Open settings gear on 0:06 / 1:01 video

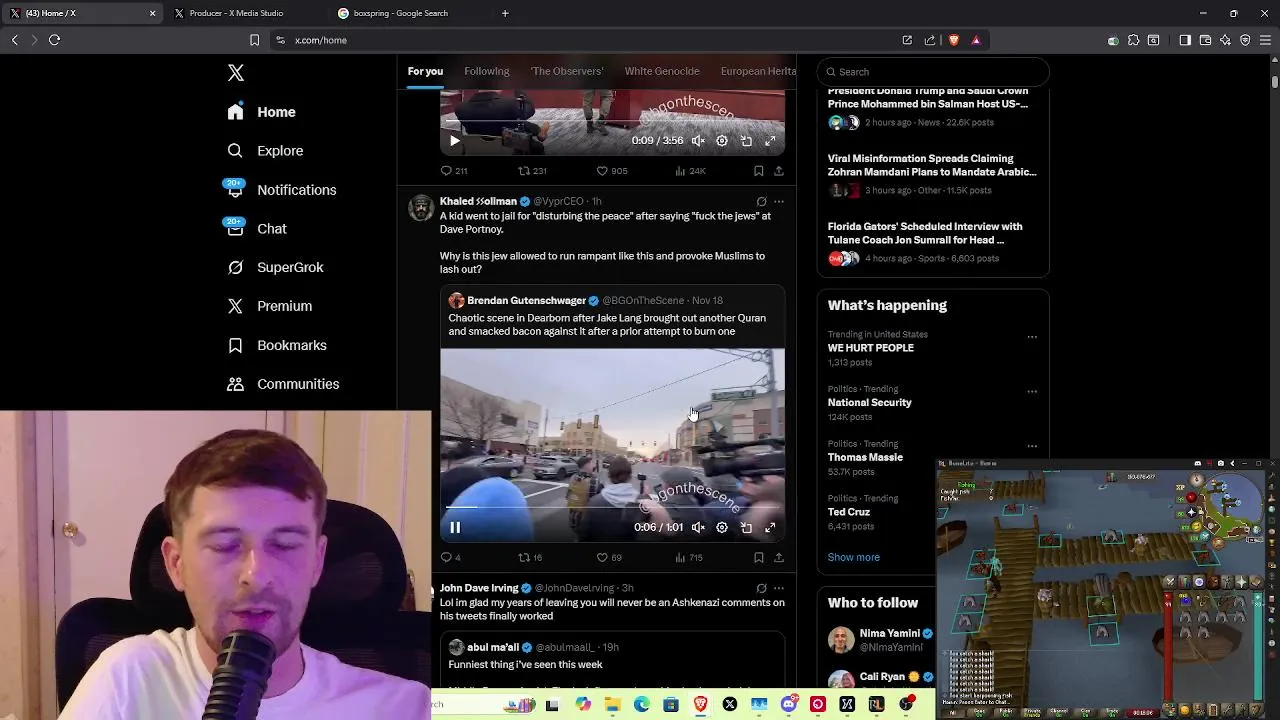[x=722, y=528]
